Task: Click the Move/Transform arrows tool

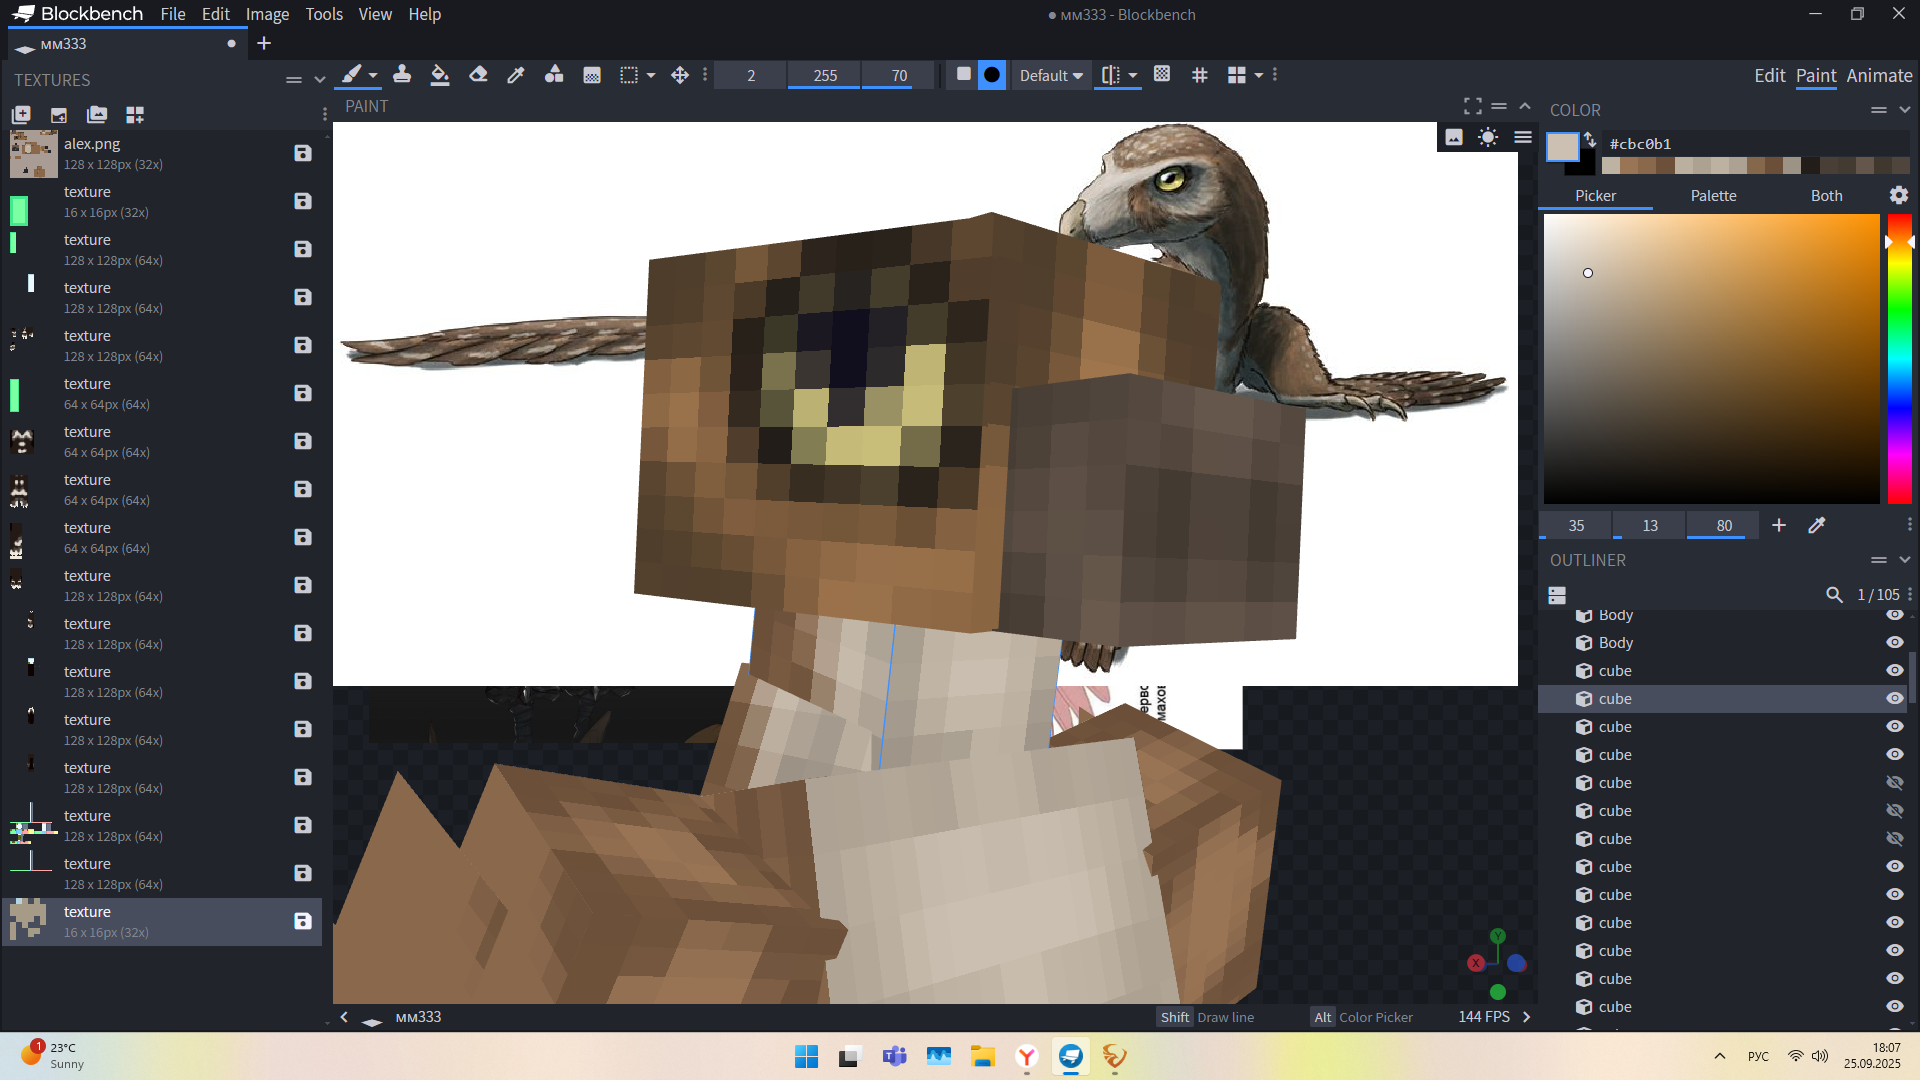Action: (x=680, y=75)
